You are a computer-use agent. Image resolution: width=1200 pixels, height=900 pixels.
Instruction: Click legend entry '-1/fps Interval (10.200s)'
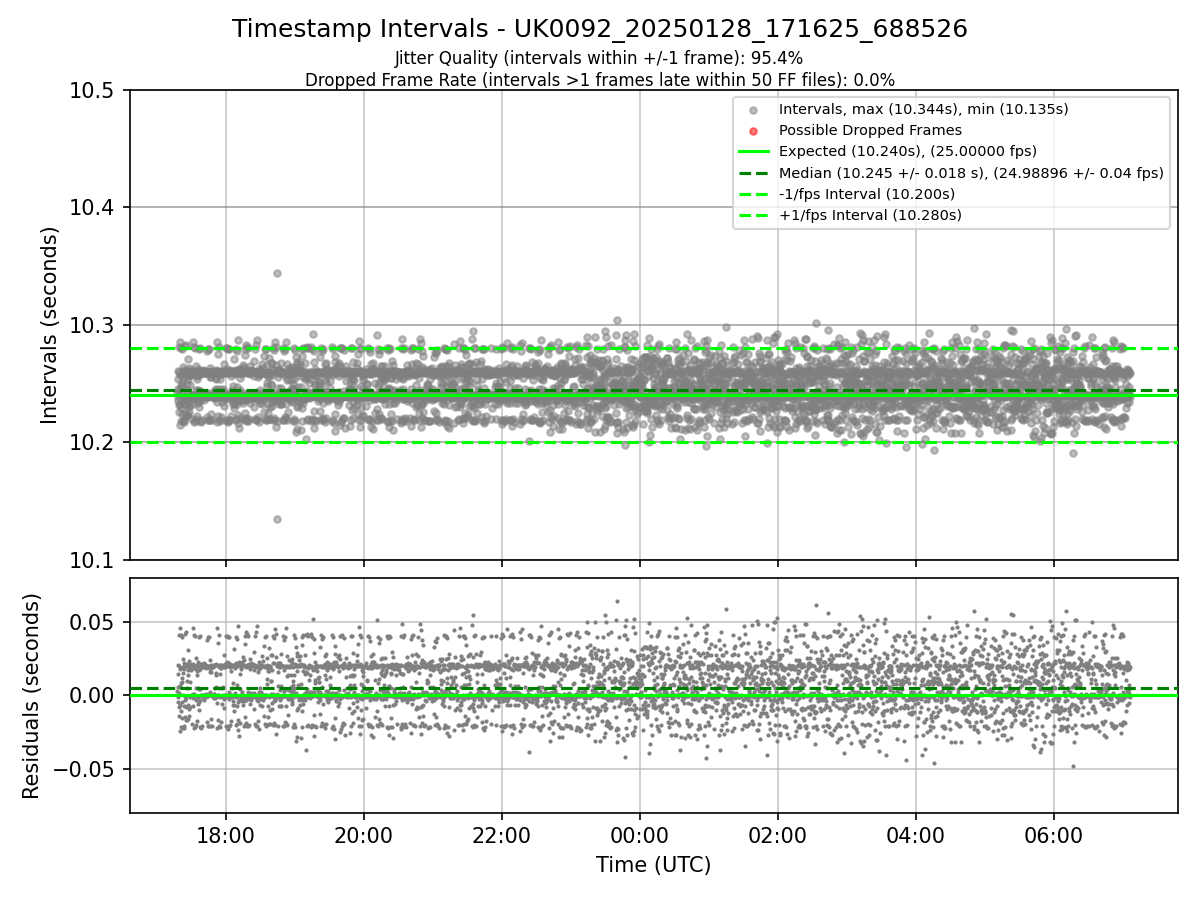click(x=867, y=193)
